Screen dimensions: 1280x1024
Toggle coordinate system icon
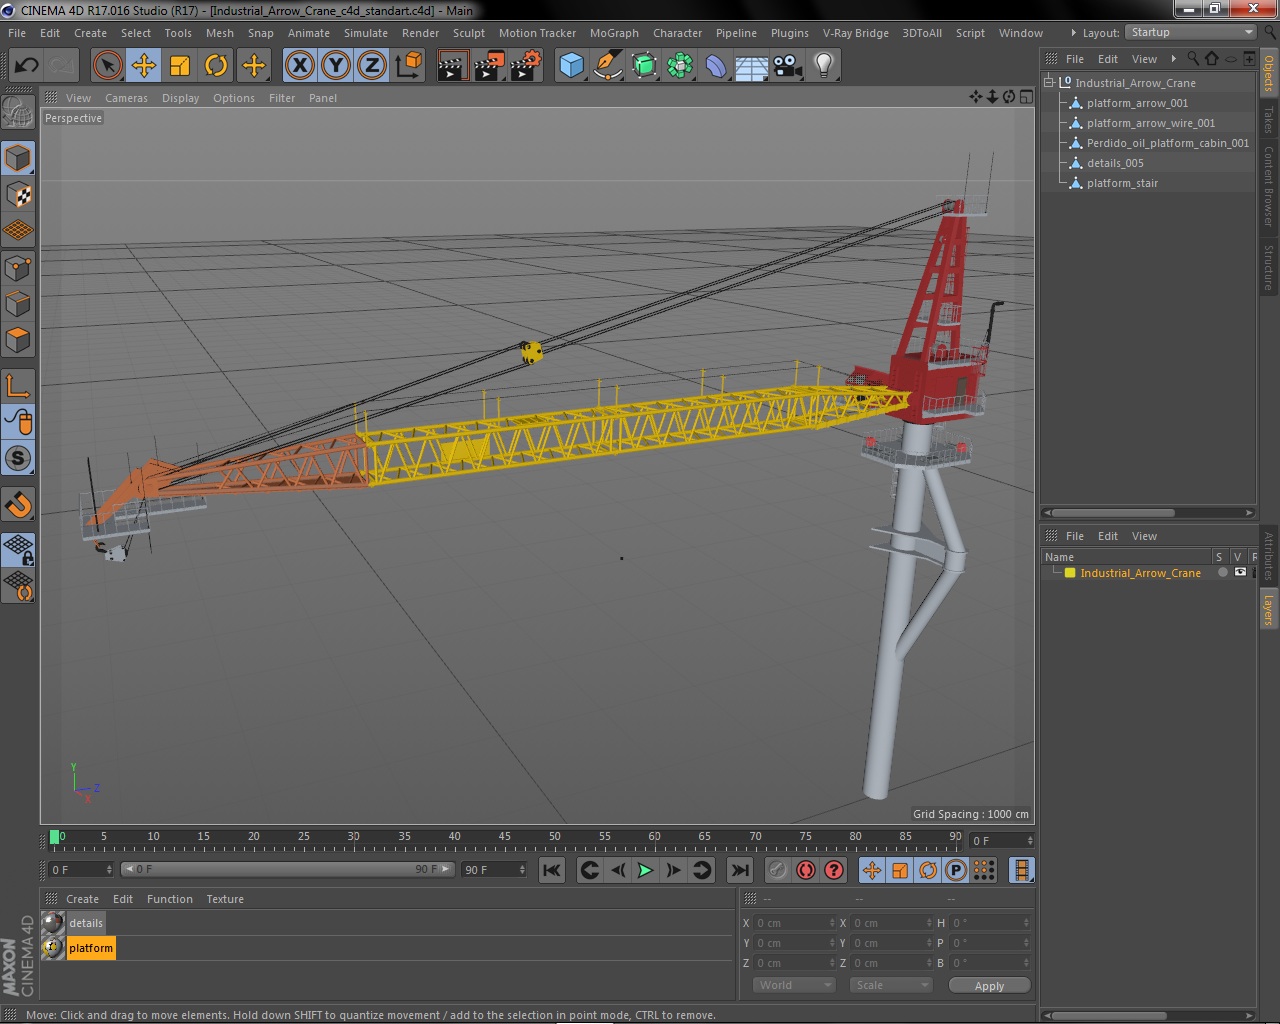pyautogui.click(x=408, y=66)
